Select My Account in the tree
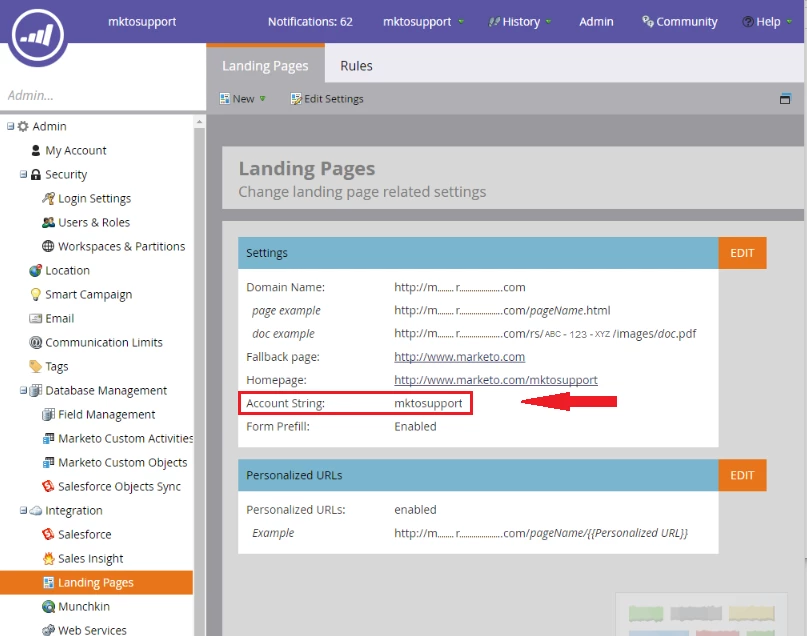 pyautogui.click(x=76, y=150)
